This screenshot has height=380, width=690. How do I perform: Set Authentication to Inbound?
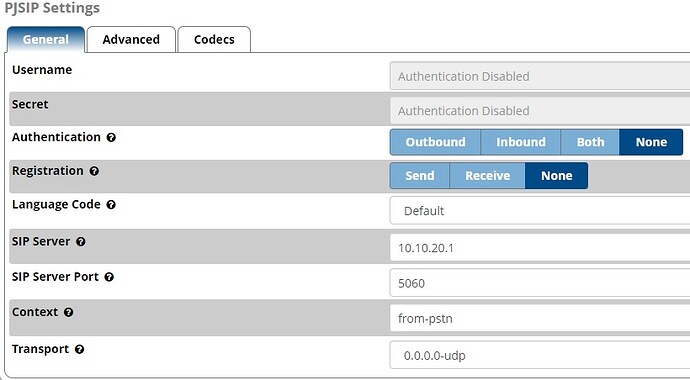(521, 142)
